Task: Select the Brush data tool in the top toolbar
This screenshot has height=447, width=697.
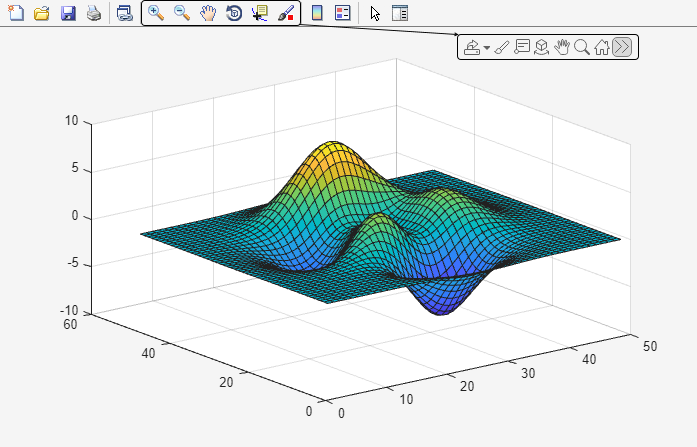Action: pos(286,14)
